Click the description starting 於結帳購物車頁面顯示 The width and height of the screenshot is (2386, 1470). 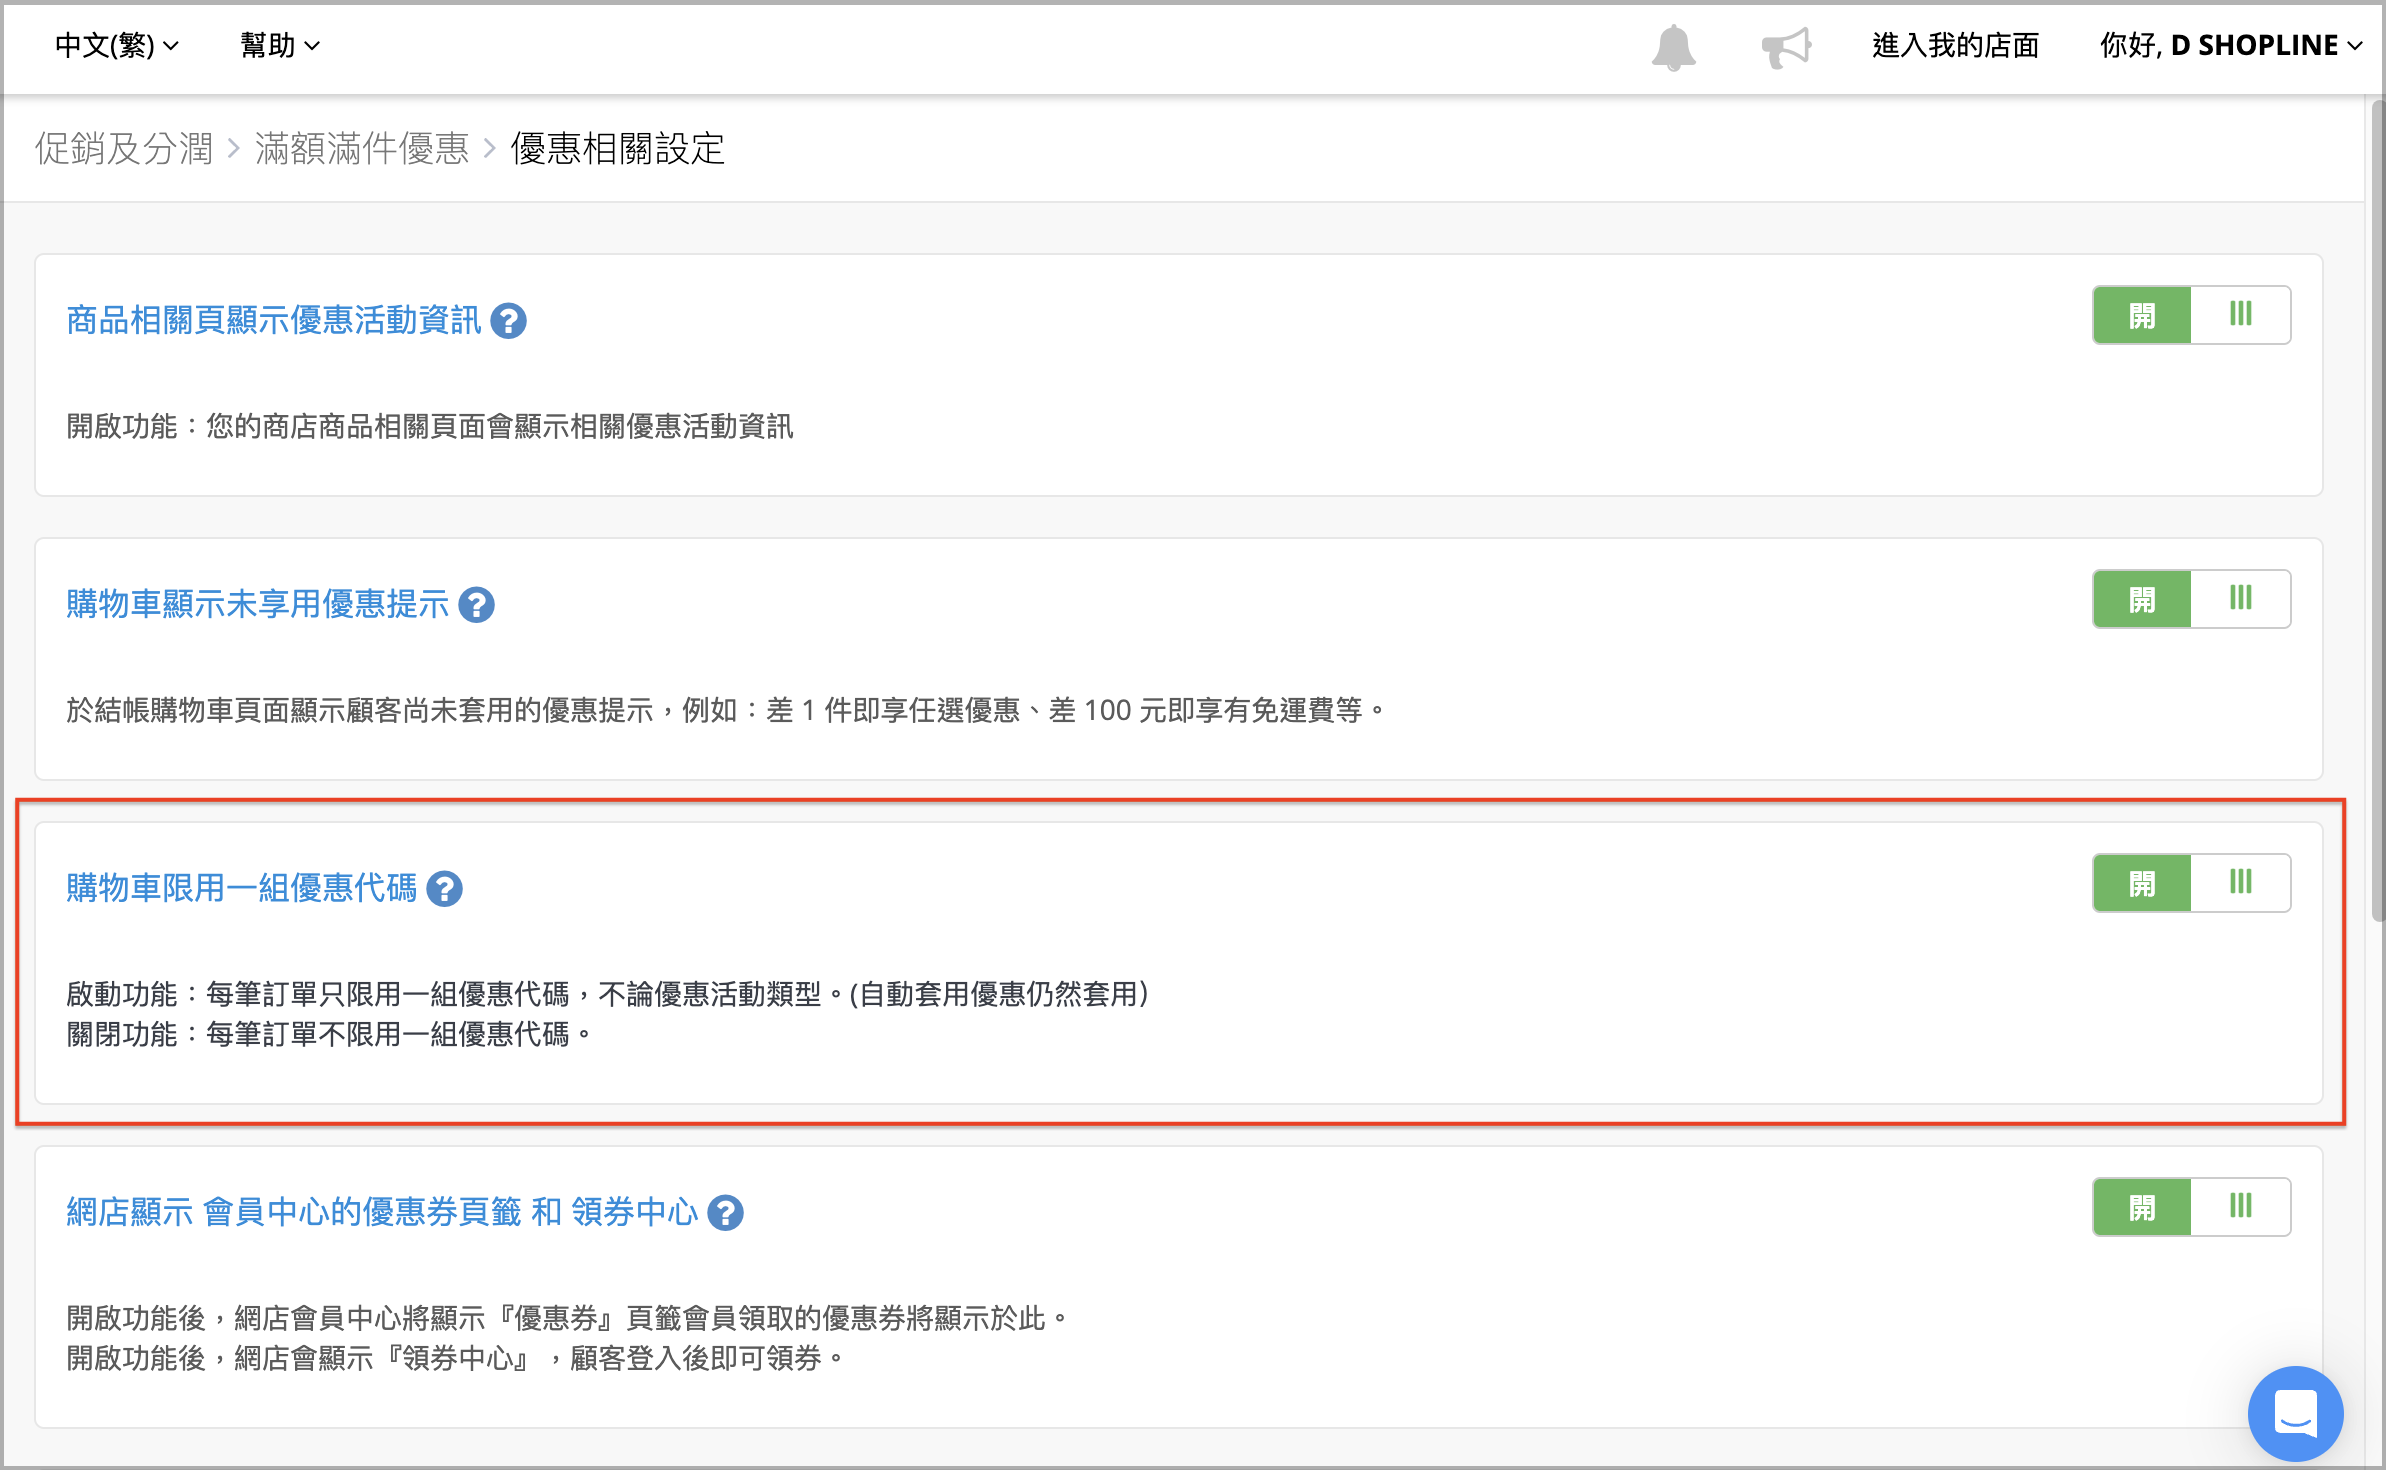pos(727,711)
